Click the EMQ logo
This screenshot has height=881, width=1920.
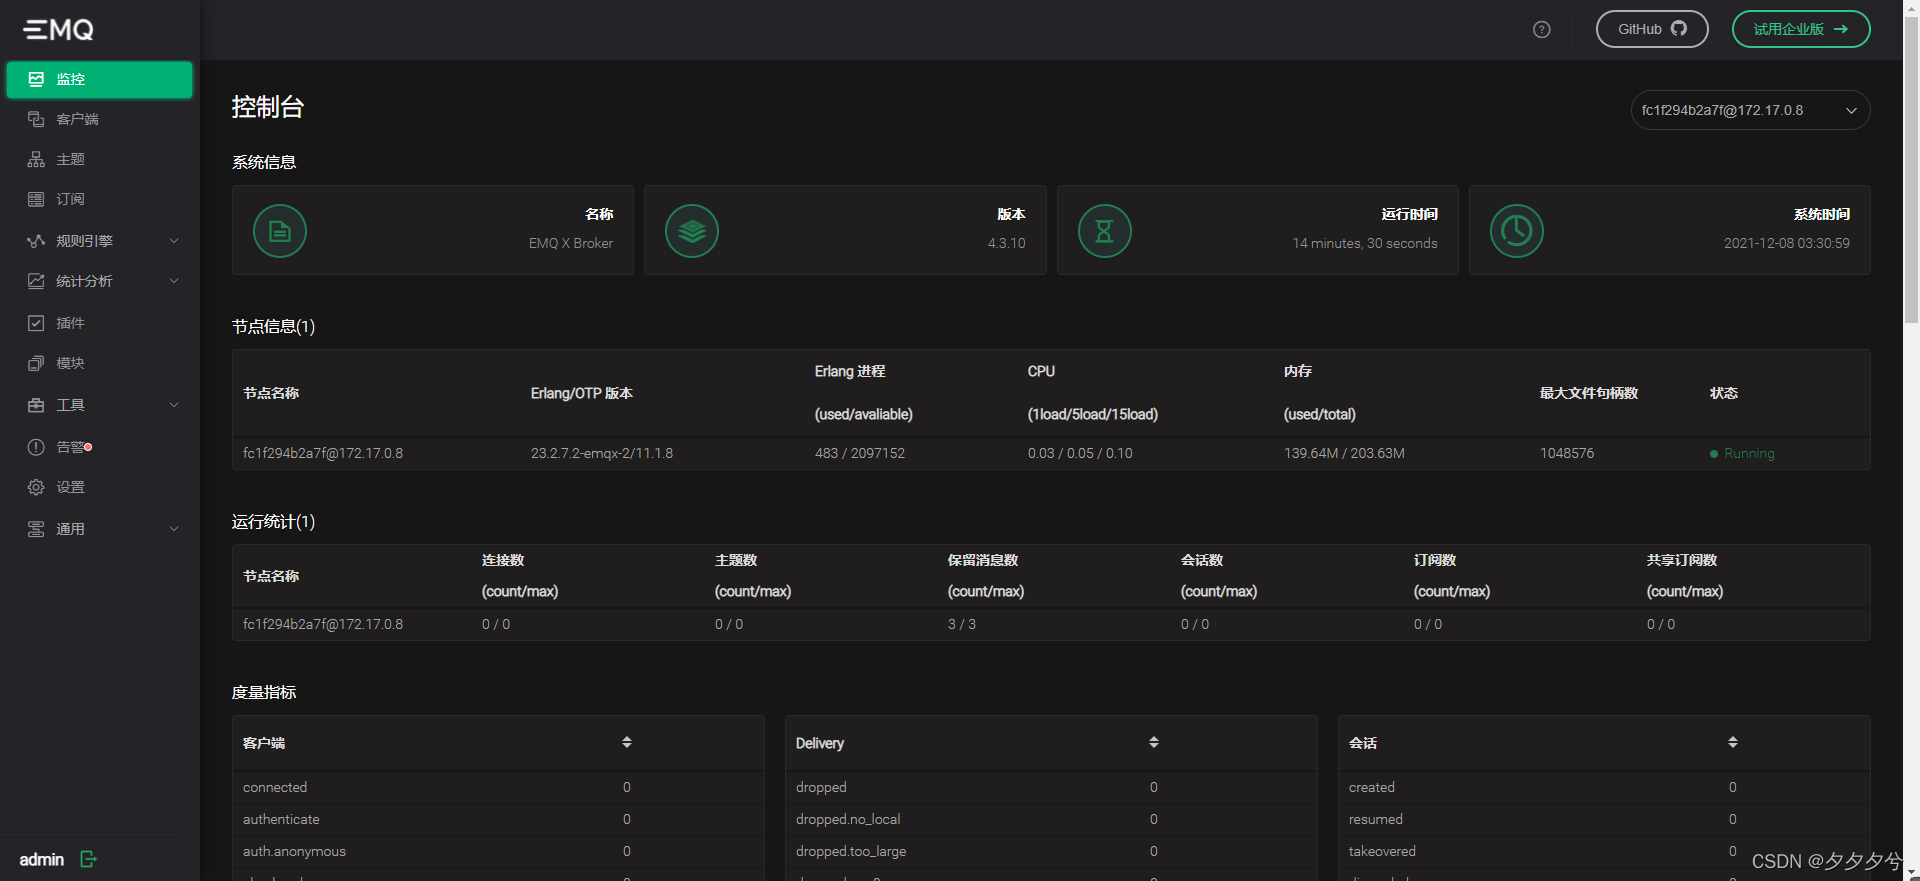click(59, 30)
